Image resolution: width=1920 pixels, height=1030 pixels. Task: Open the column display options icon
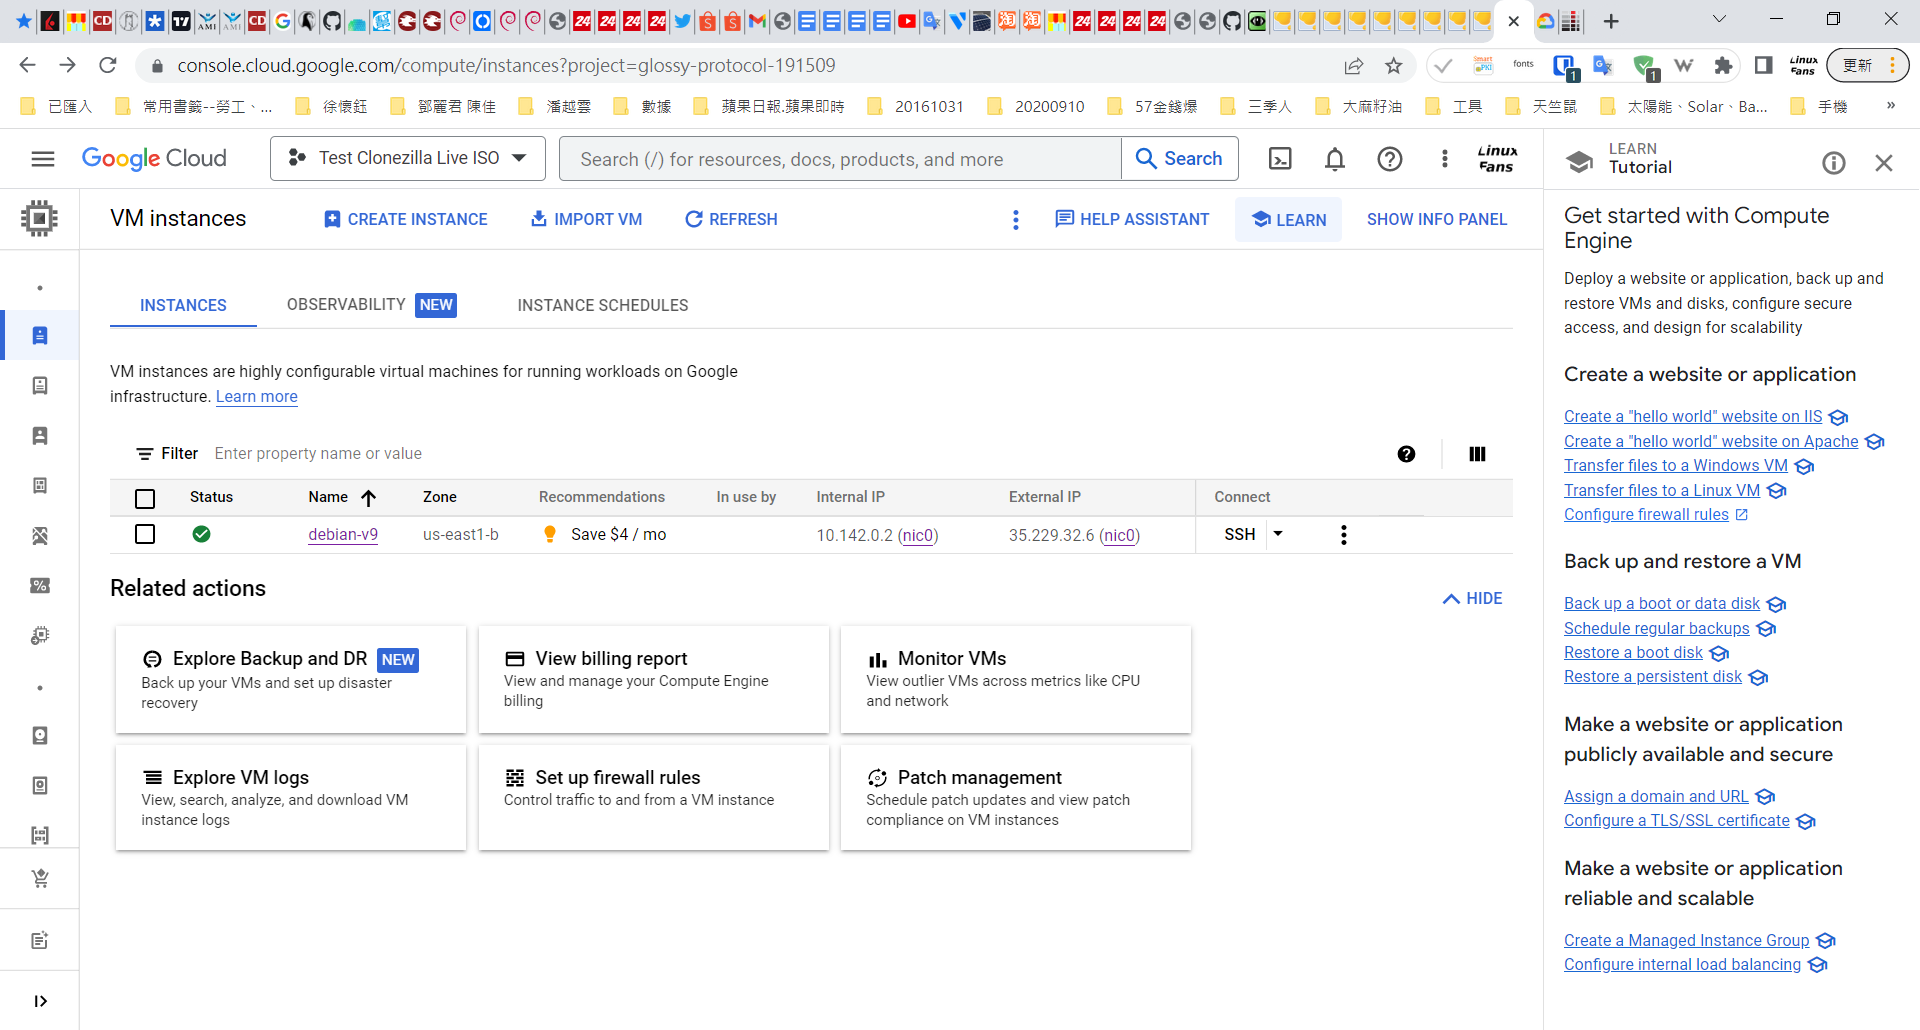(1477, 454)
